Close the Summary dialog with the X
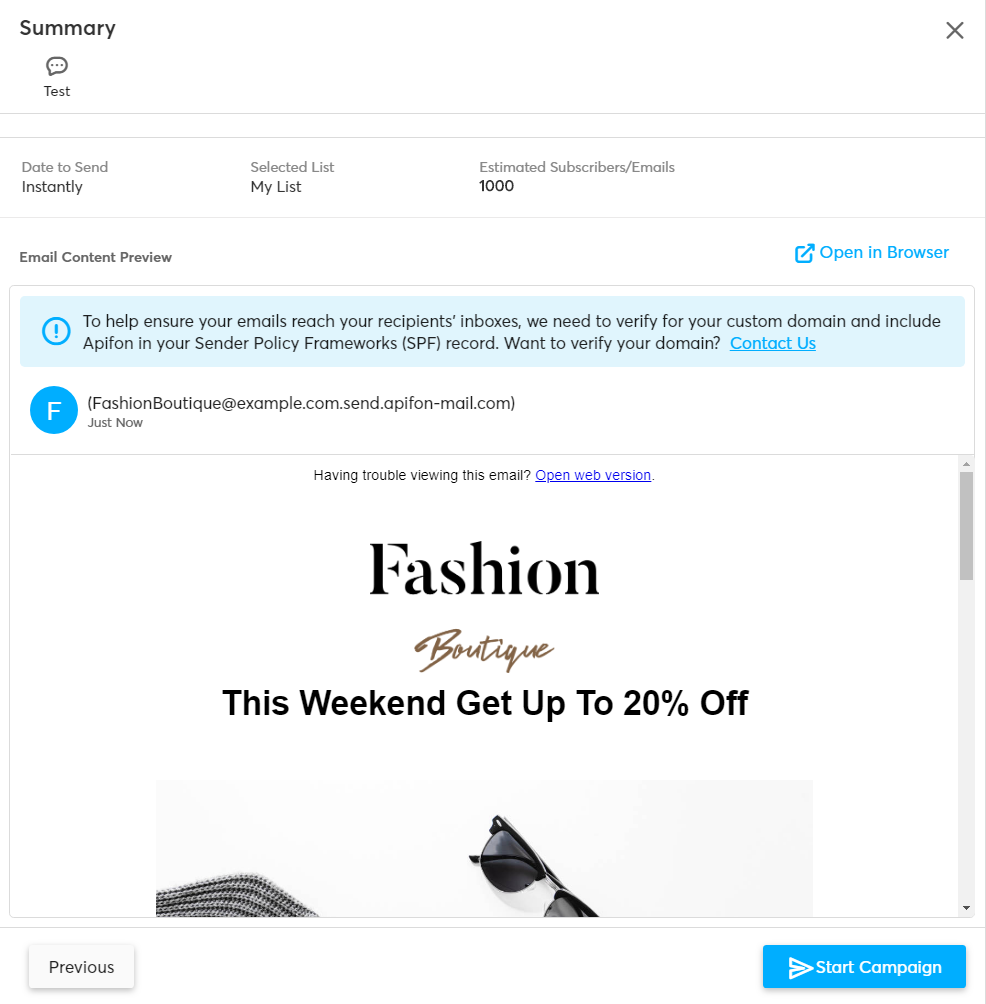Screen dimensions: 986x1004 coord(955,30)
